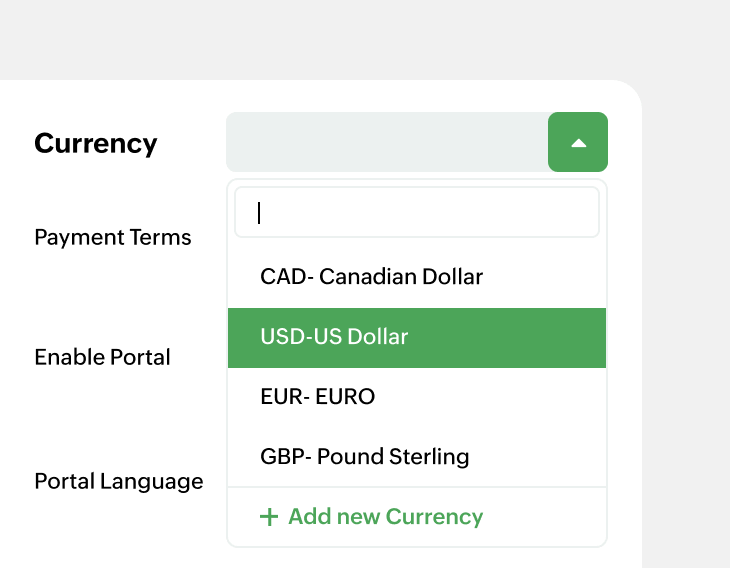Select GBP- Pound Sterling currency

point(364,457)
